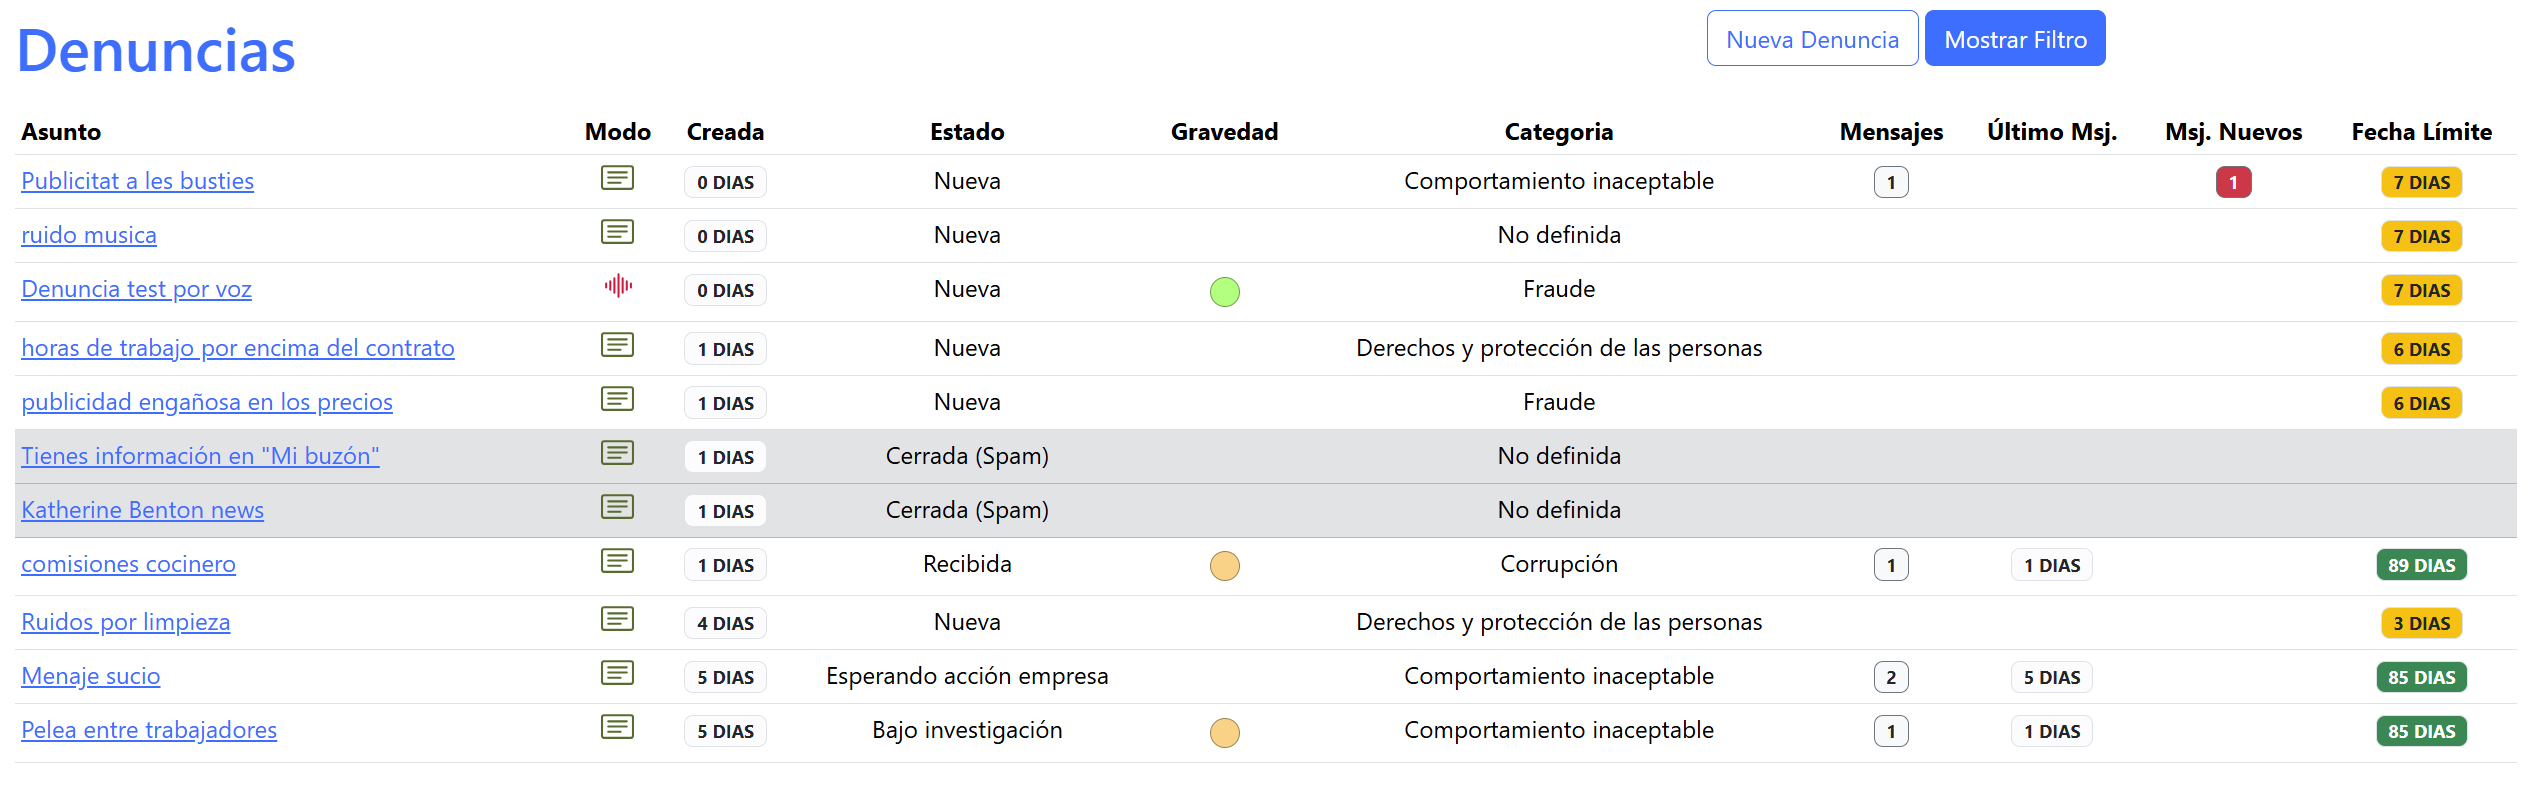Click the 89 DIAS badge for comisiones cocinero
Image resolution: width=2535 pixels, height=800 pixels.
coord(2421,565)
